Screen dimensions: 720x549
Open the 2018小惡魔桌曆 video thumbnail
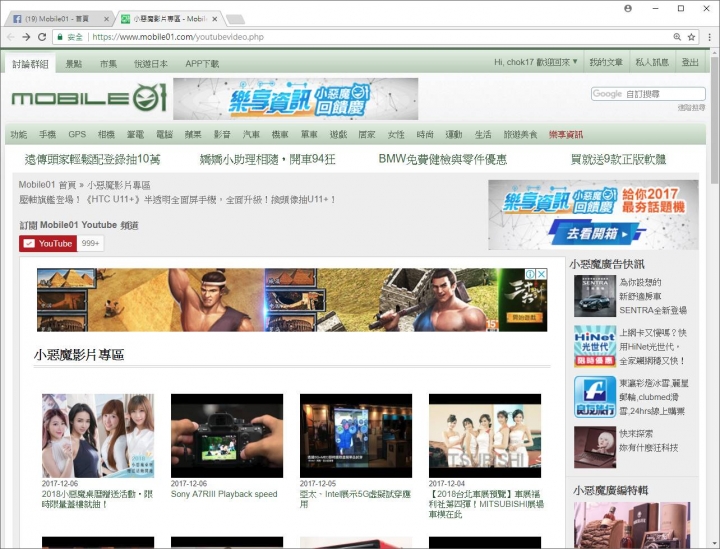point(98,436)
